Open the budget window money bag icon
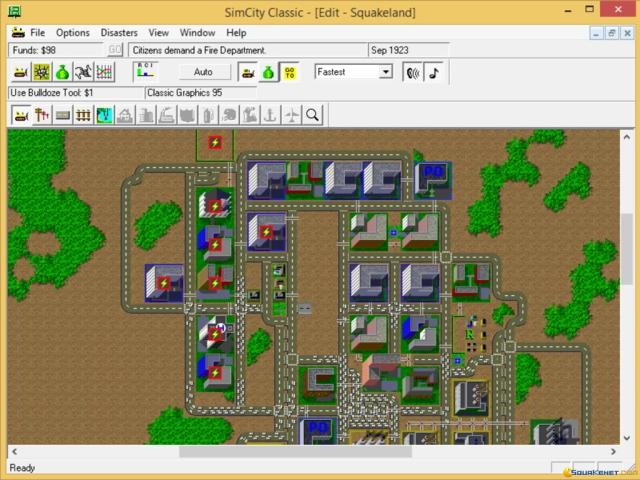The height and width of the screenshot is (480, 640). click(x=62, y=72)
